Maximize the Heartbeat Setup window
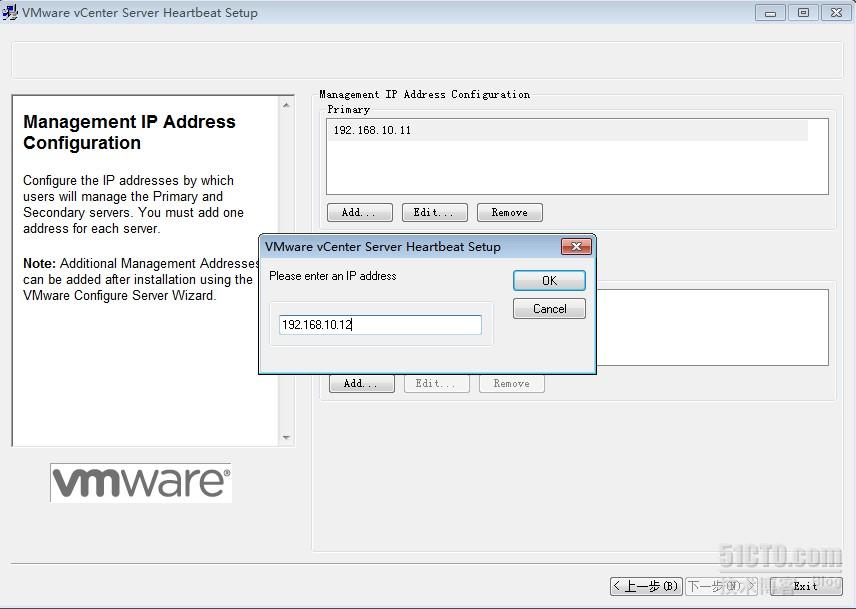 pos(804,13)
